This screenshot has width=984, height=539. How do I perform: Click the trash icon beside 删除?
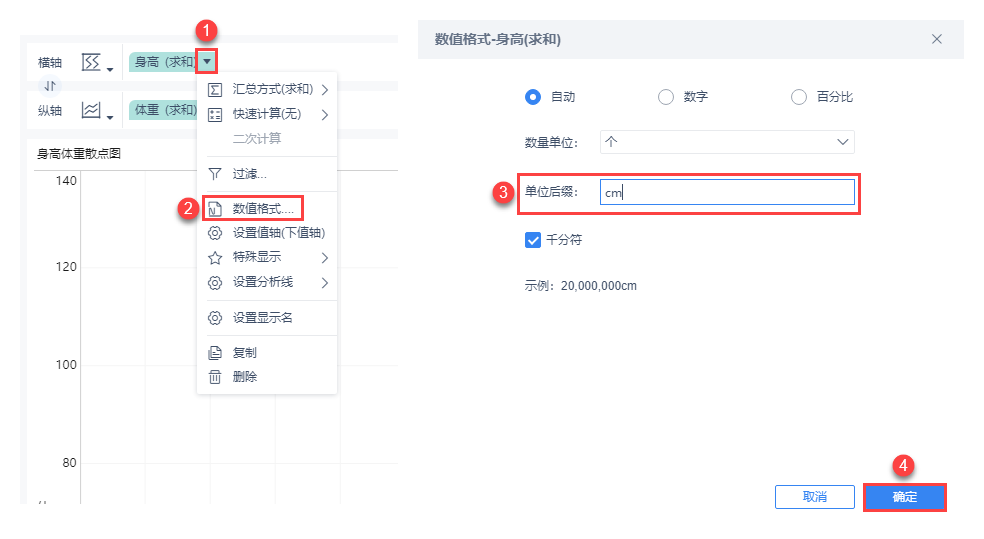tap(214, 377)
